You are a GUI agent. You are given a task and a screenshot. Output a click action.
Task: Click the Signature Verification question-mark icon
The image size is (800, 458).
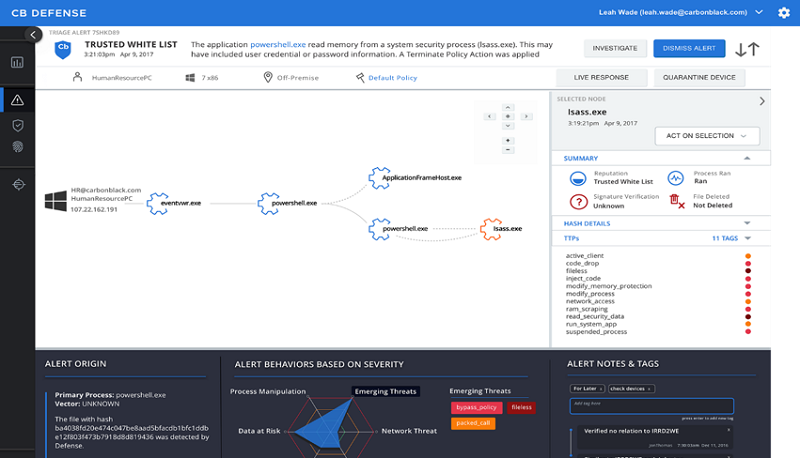point(578,202)
